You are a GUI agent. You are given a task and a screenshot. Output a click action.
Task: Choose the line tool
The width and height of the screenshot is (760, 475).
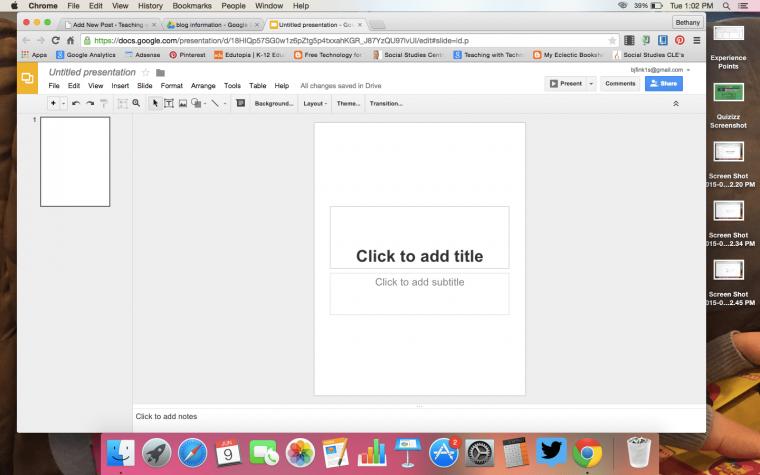pos(215,103)
